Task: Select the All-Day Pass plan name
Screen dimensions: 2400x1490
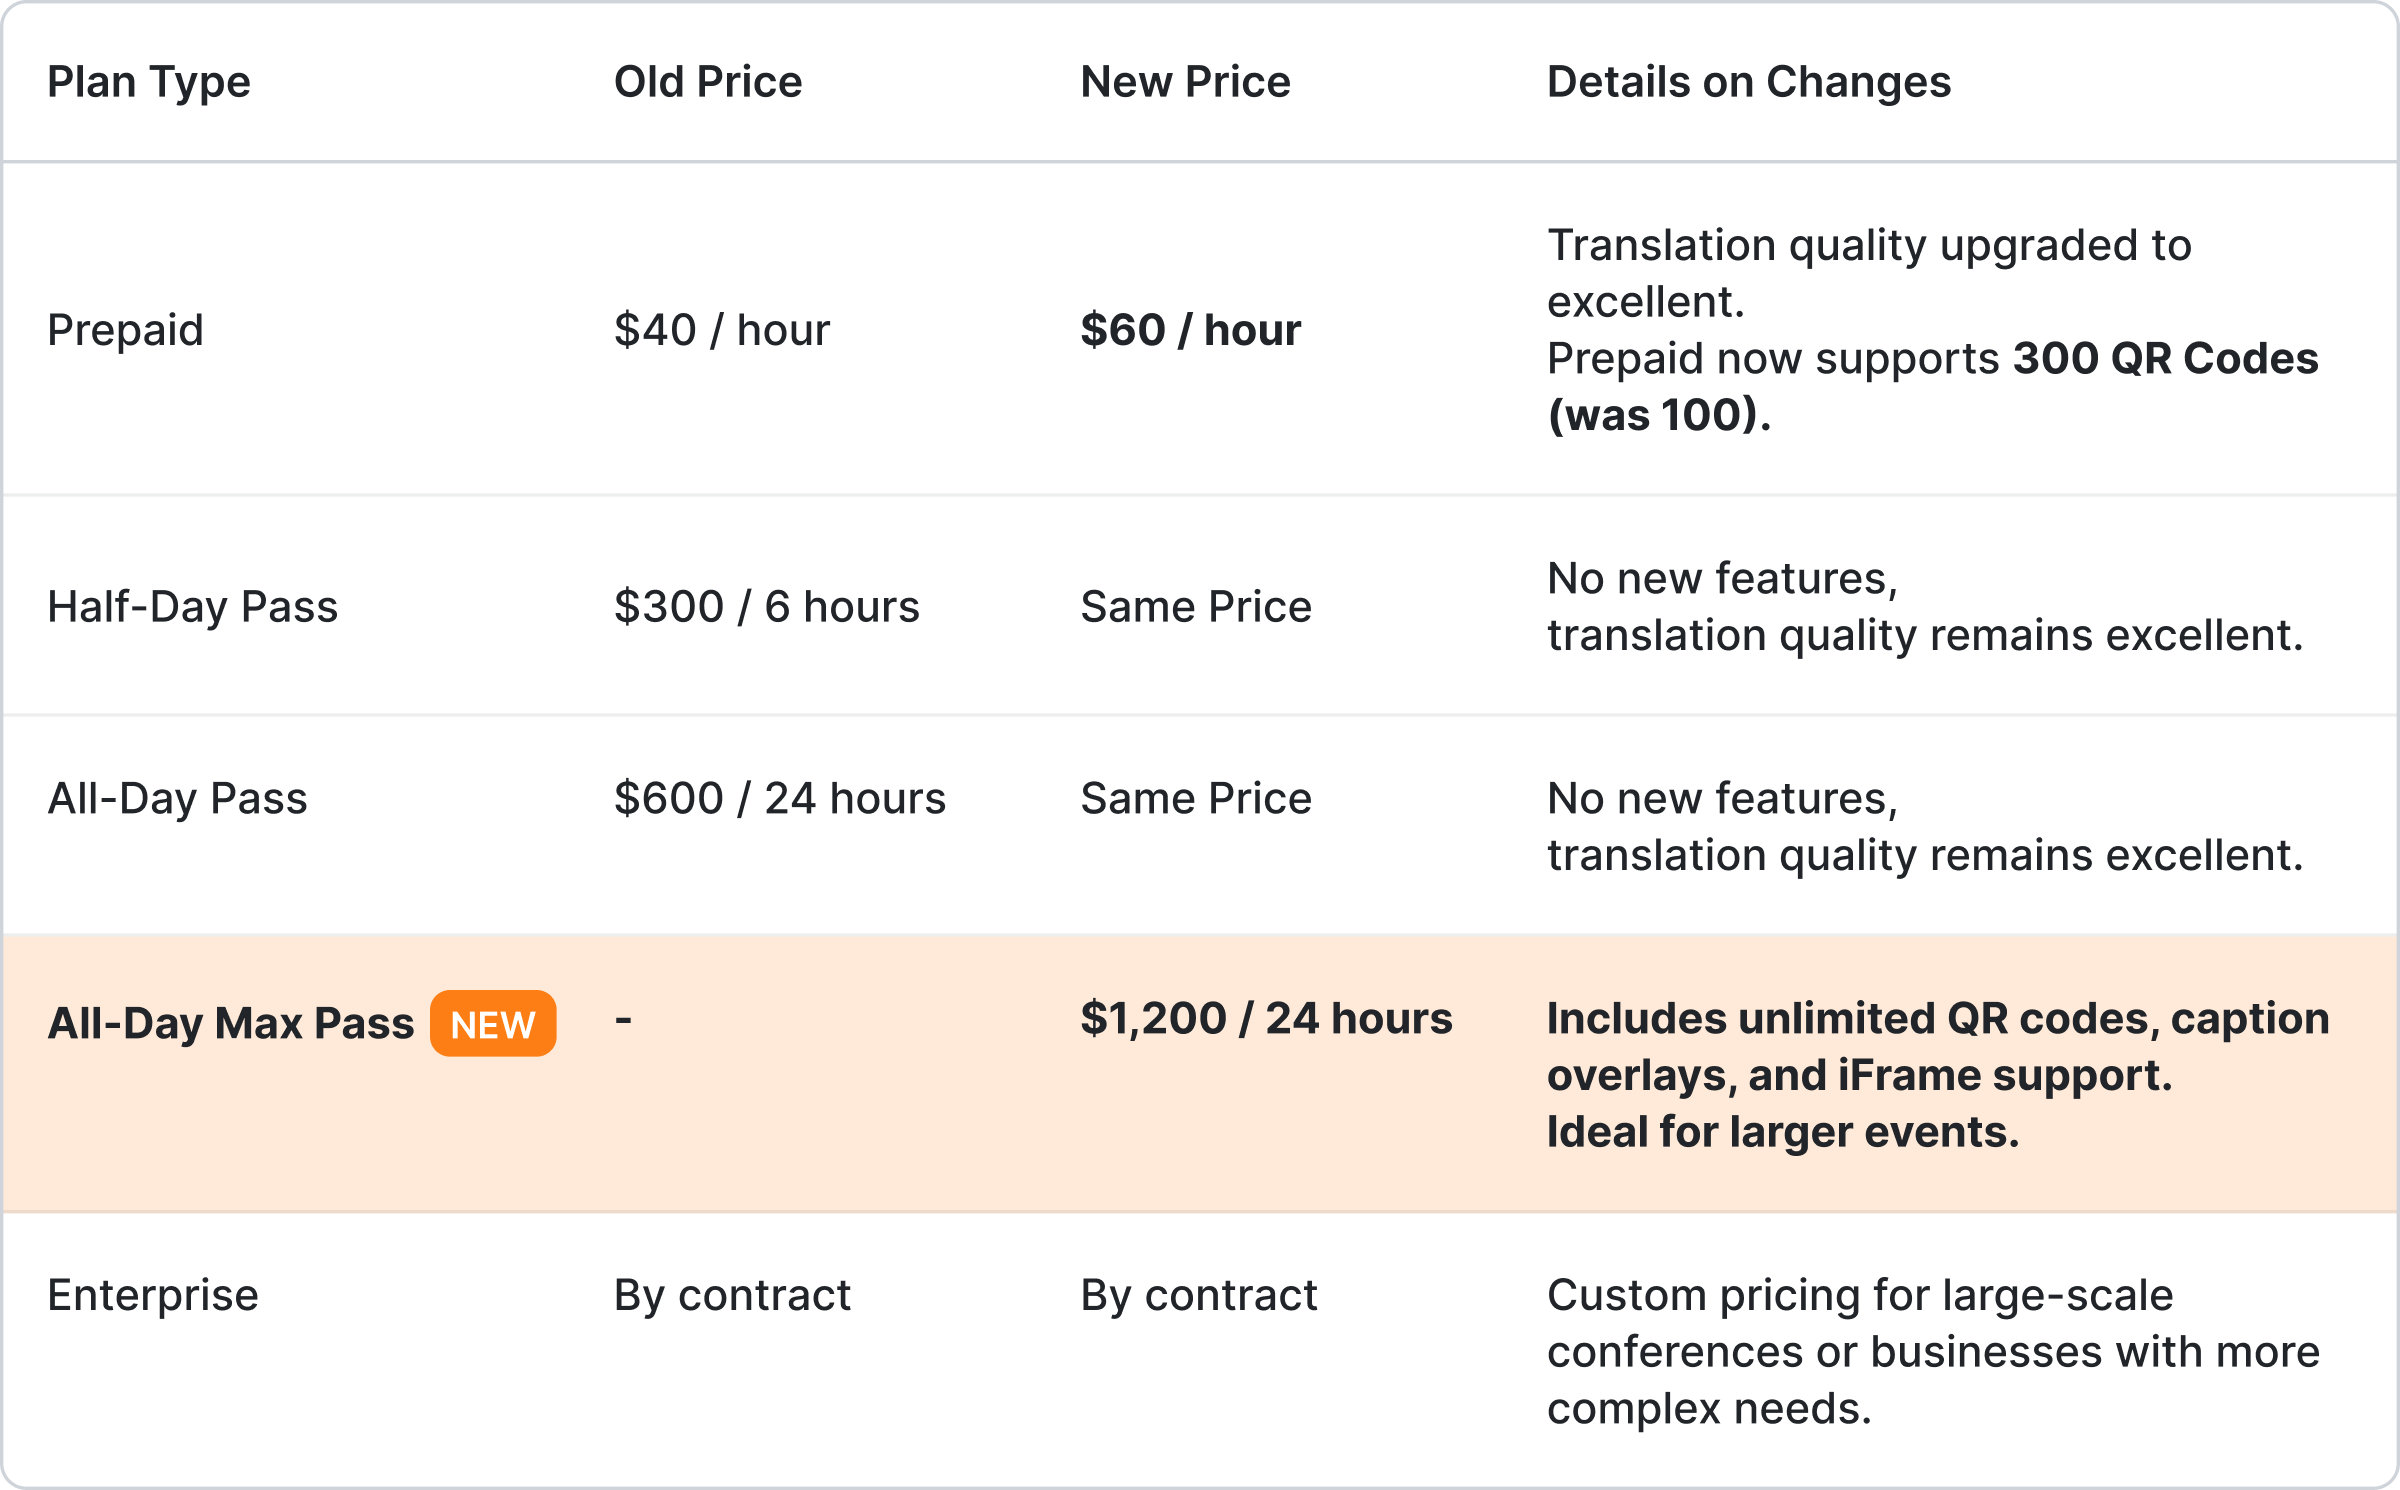Action: [x=178, y=799]
